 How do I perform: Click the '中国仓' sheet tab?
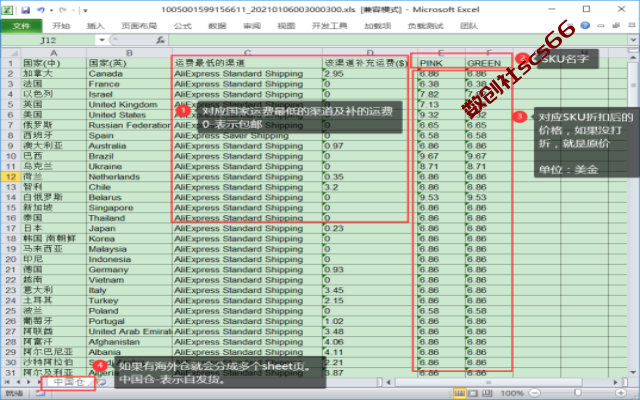click(x=69, y=382)
